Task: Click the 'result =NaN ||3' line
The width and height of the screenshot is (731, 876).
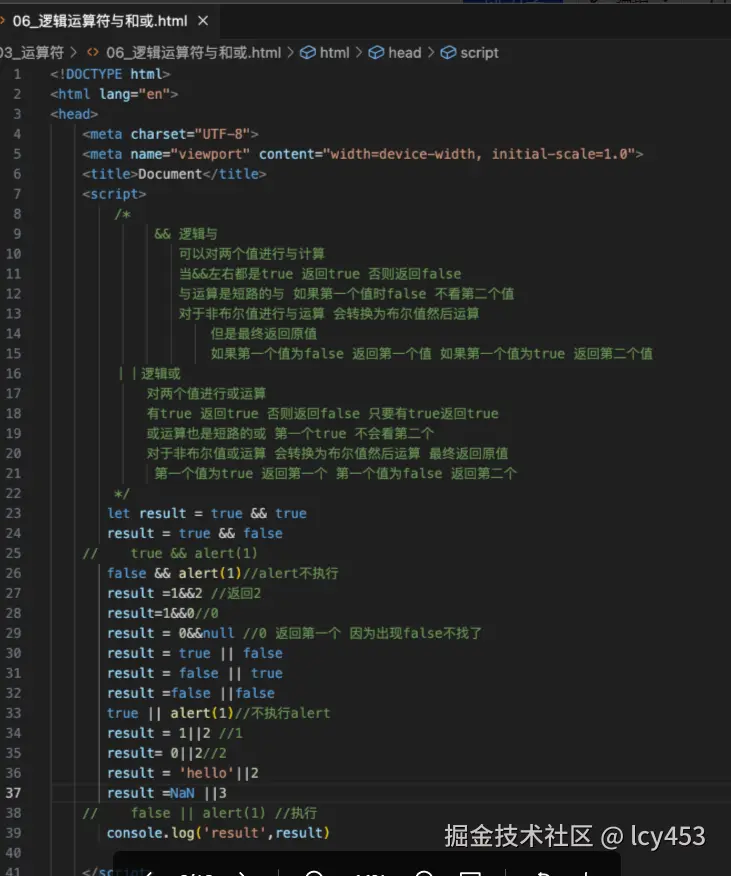Action: point(167,793)
